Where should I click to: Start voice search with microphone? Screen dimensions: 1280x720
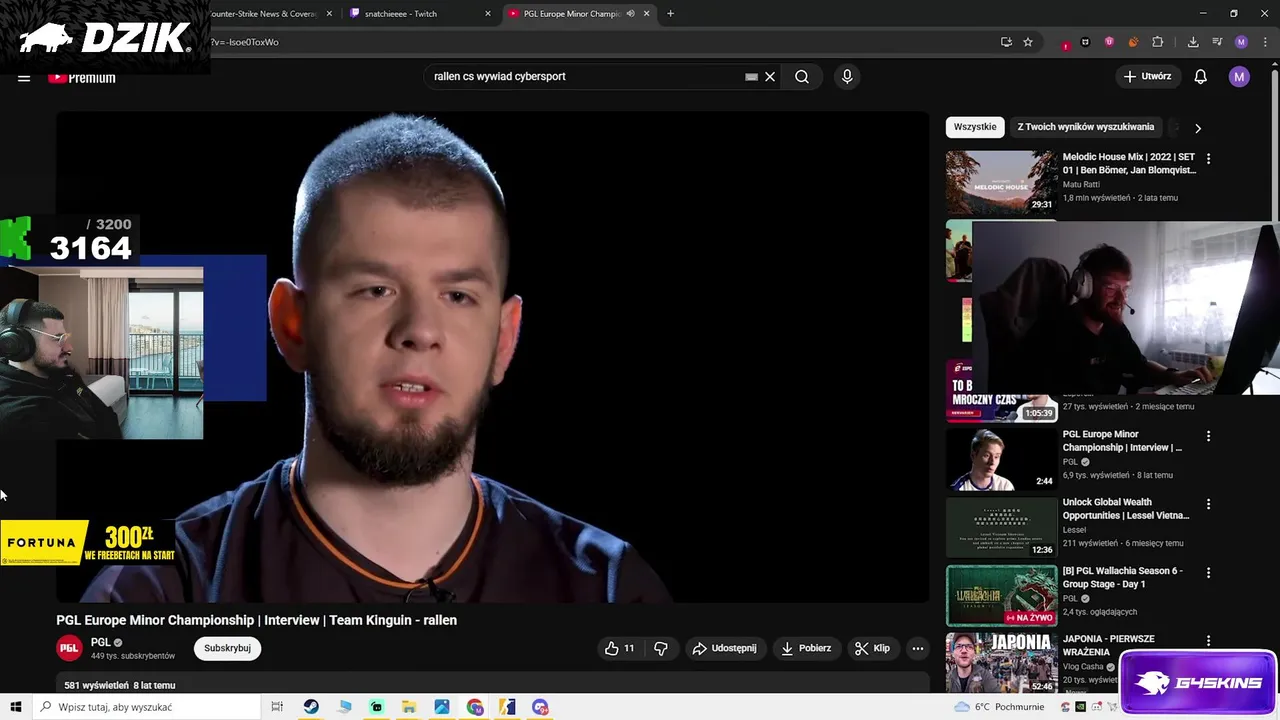click(847, 76)
